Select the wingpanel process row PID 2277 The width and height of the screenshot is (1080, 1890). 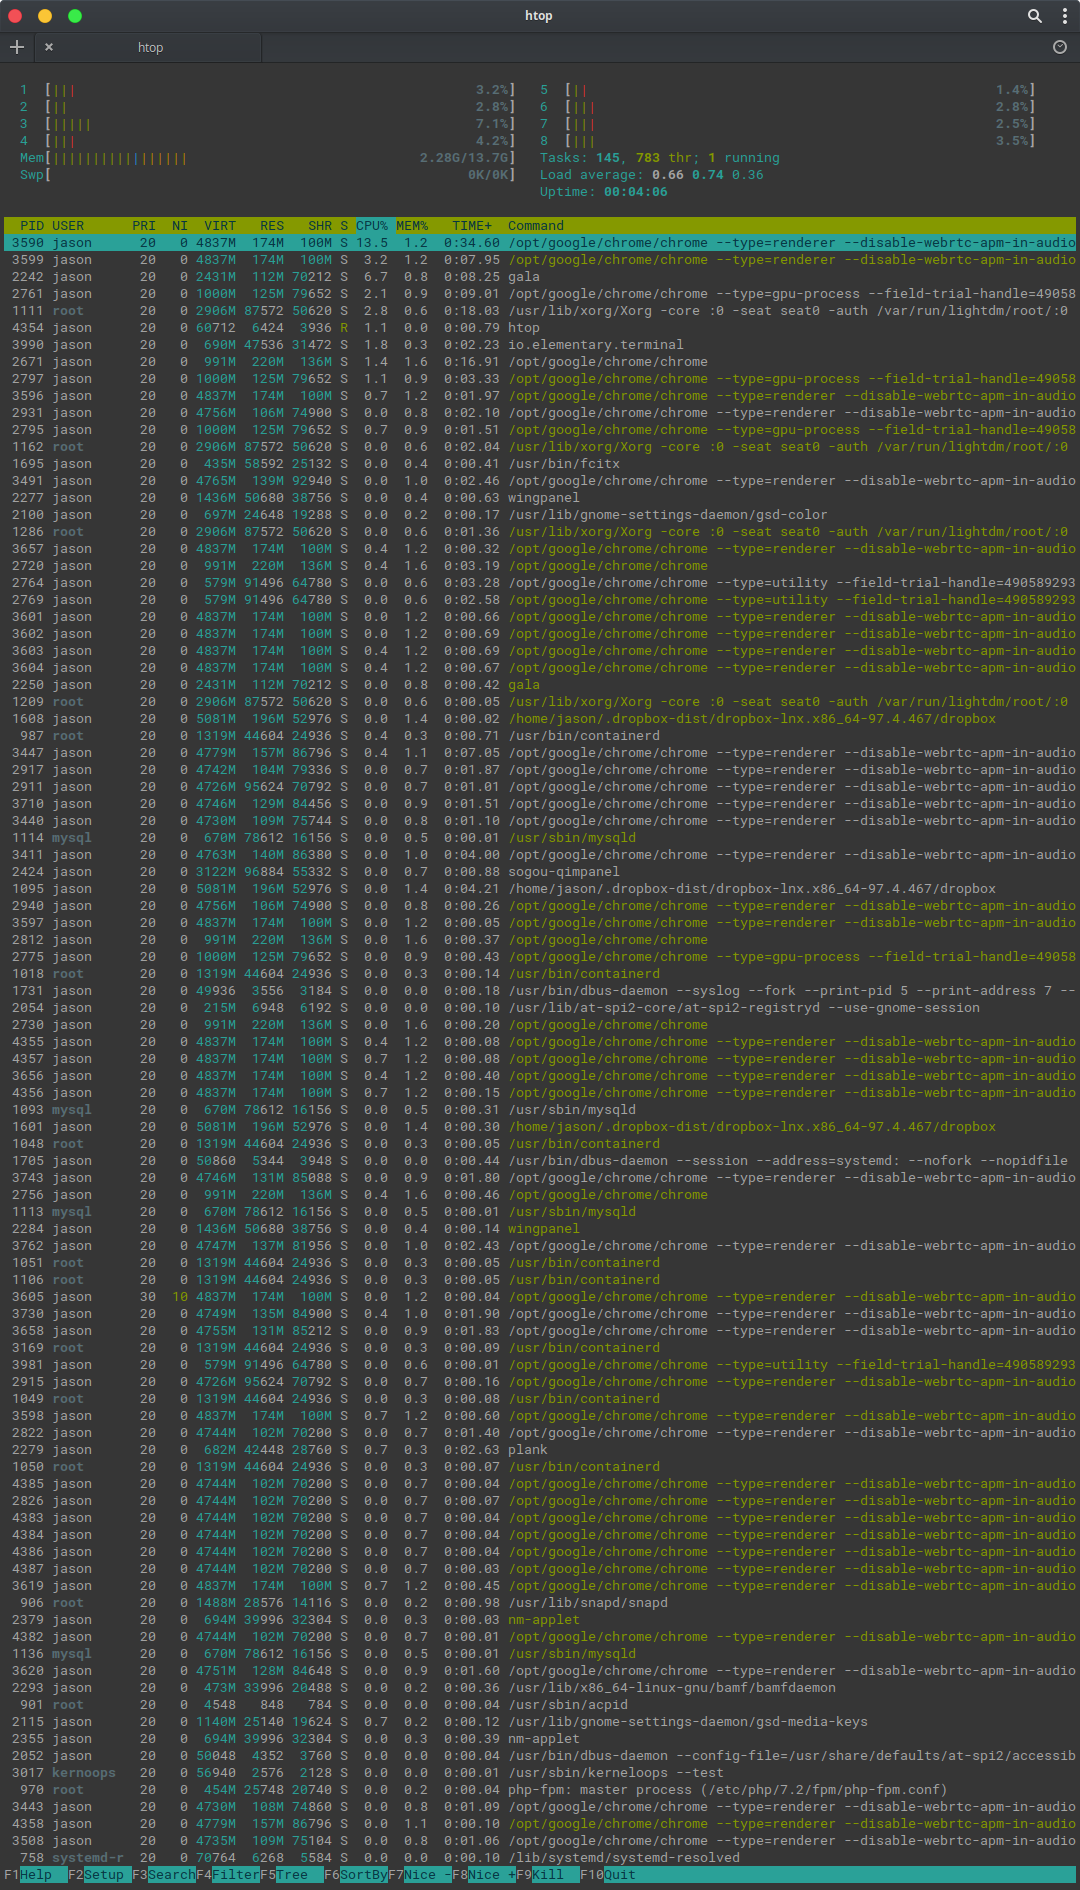coord(540,498)
